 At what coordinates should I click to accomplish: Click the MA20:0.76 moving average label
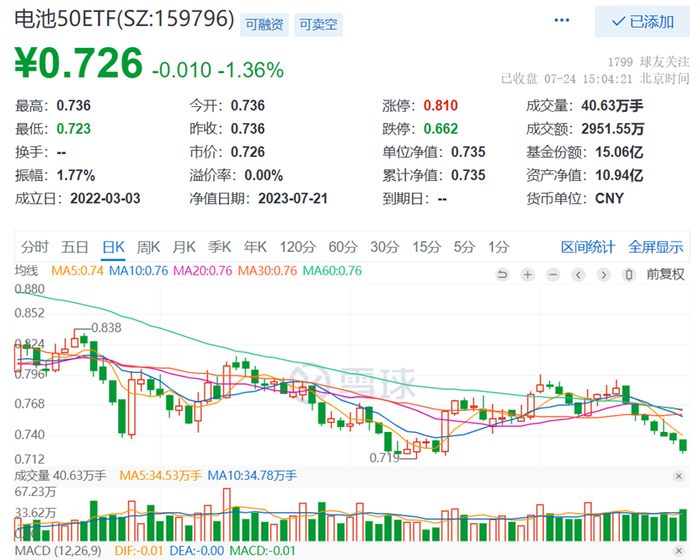[203, 271]
